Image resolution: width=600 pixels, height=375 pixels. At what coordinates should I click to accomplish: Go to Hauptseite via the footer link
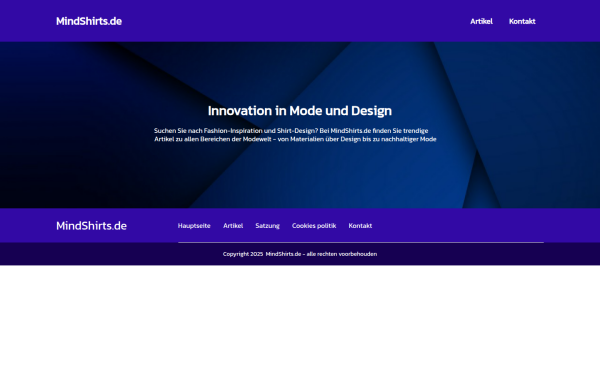pyautogui.click(x=194, y=226)
